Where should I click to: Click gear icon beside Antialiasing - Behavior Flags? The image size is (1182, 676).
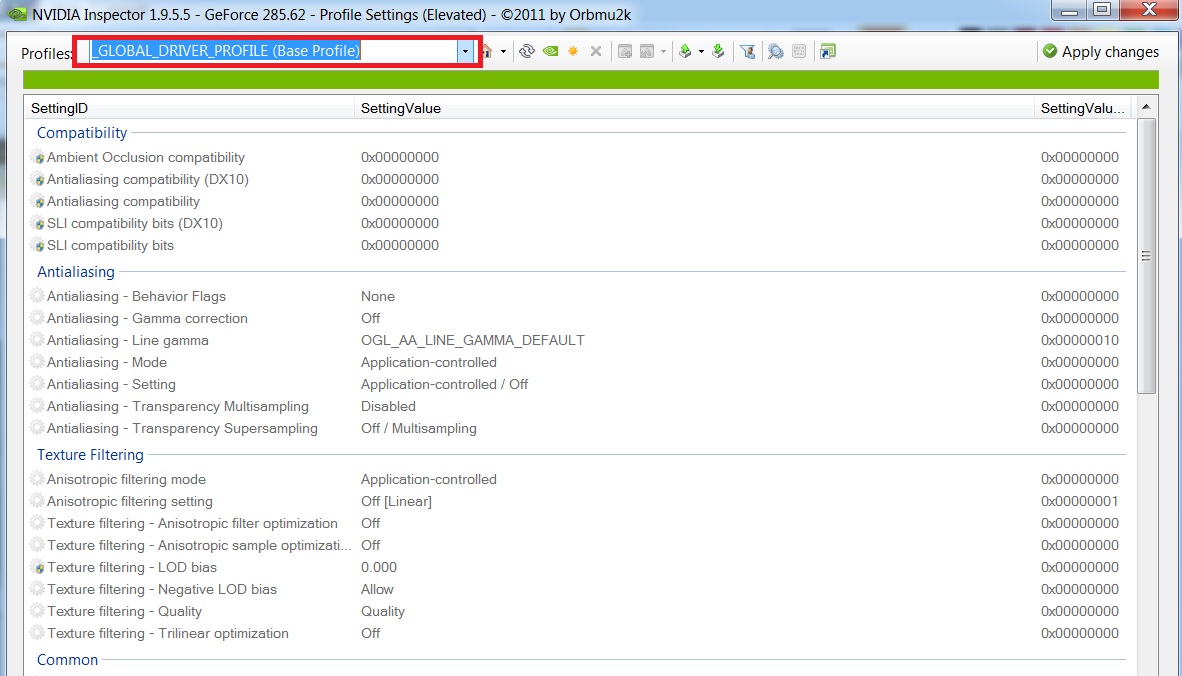(x=37, y=296)
